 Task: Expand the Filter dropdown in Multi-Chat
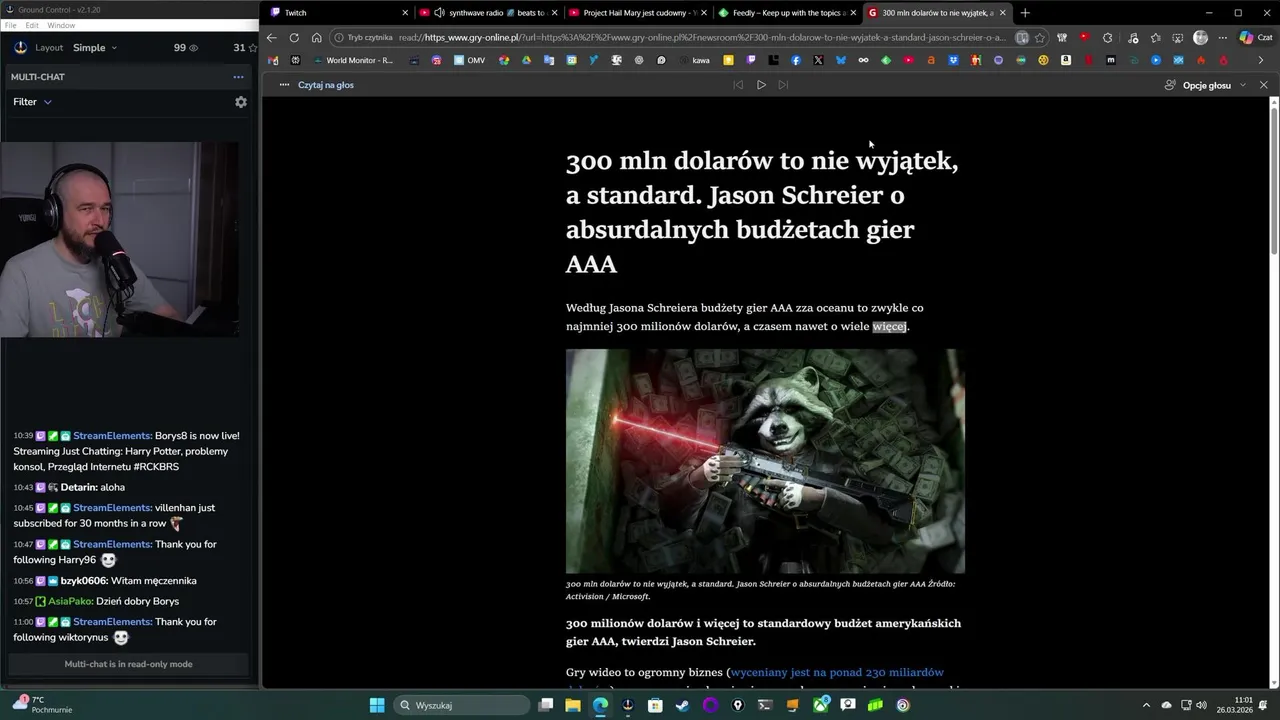coord(32,102)
